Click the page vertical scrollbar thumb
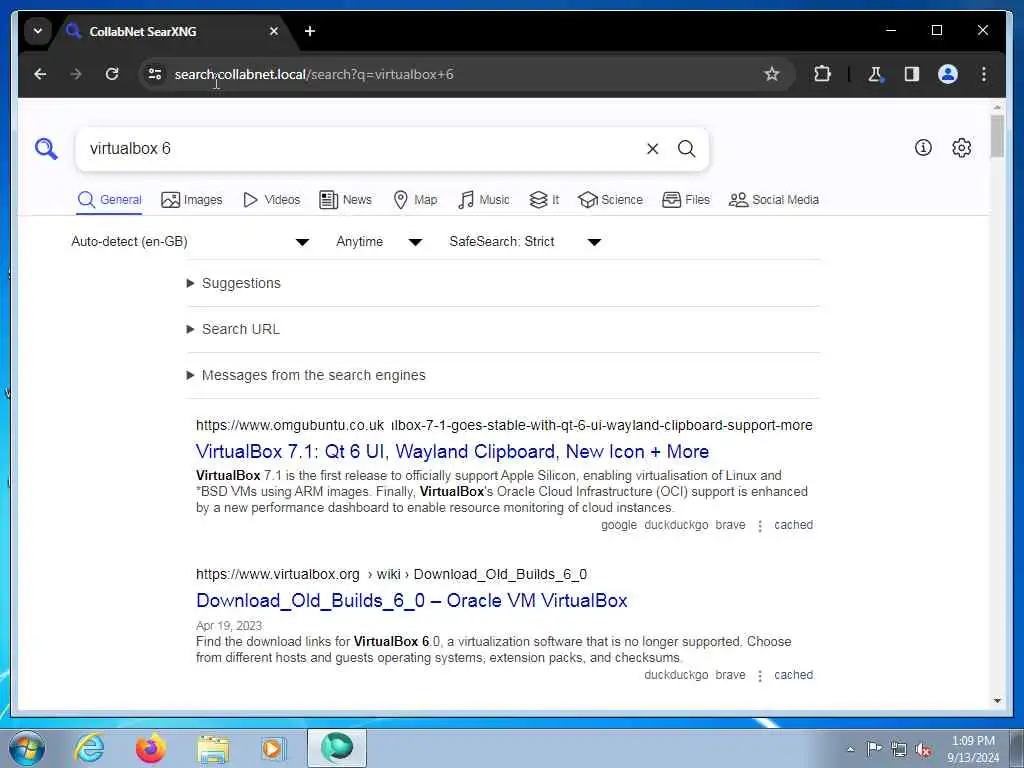The image size is (1024, 768). [x=997, y=136]
